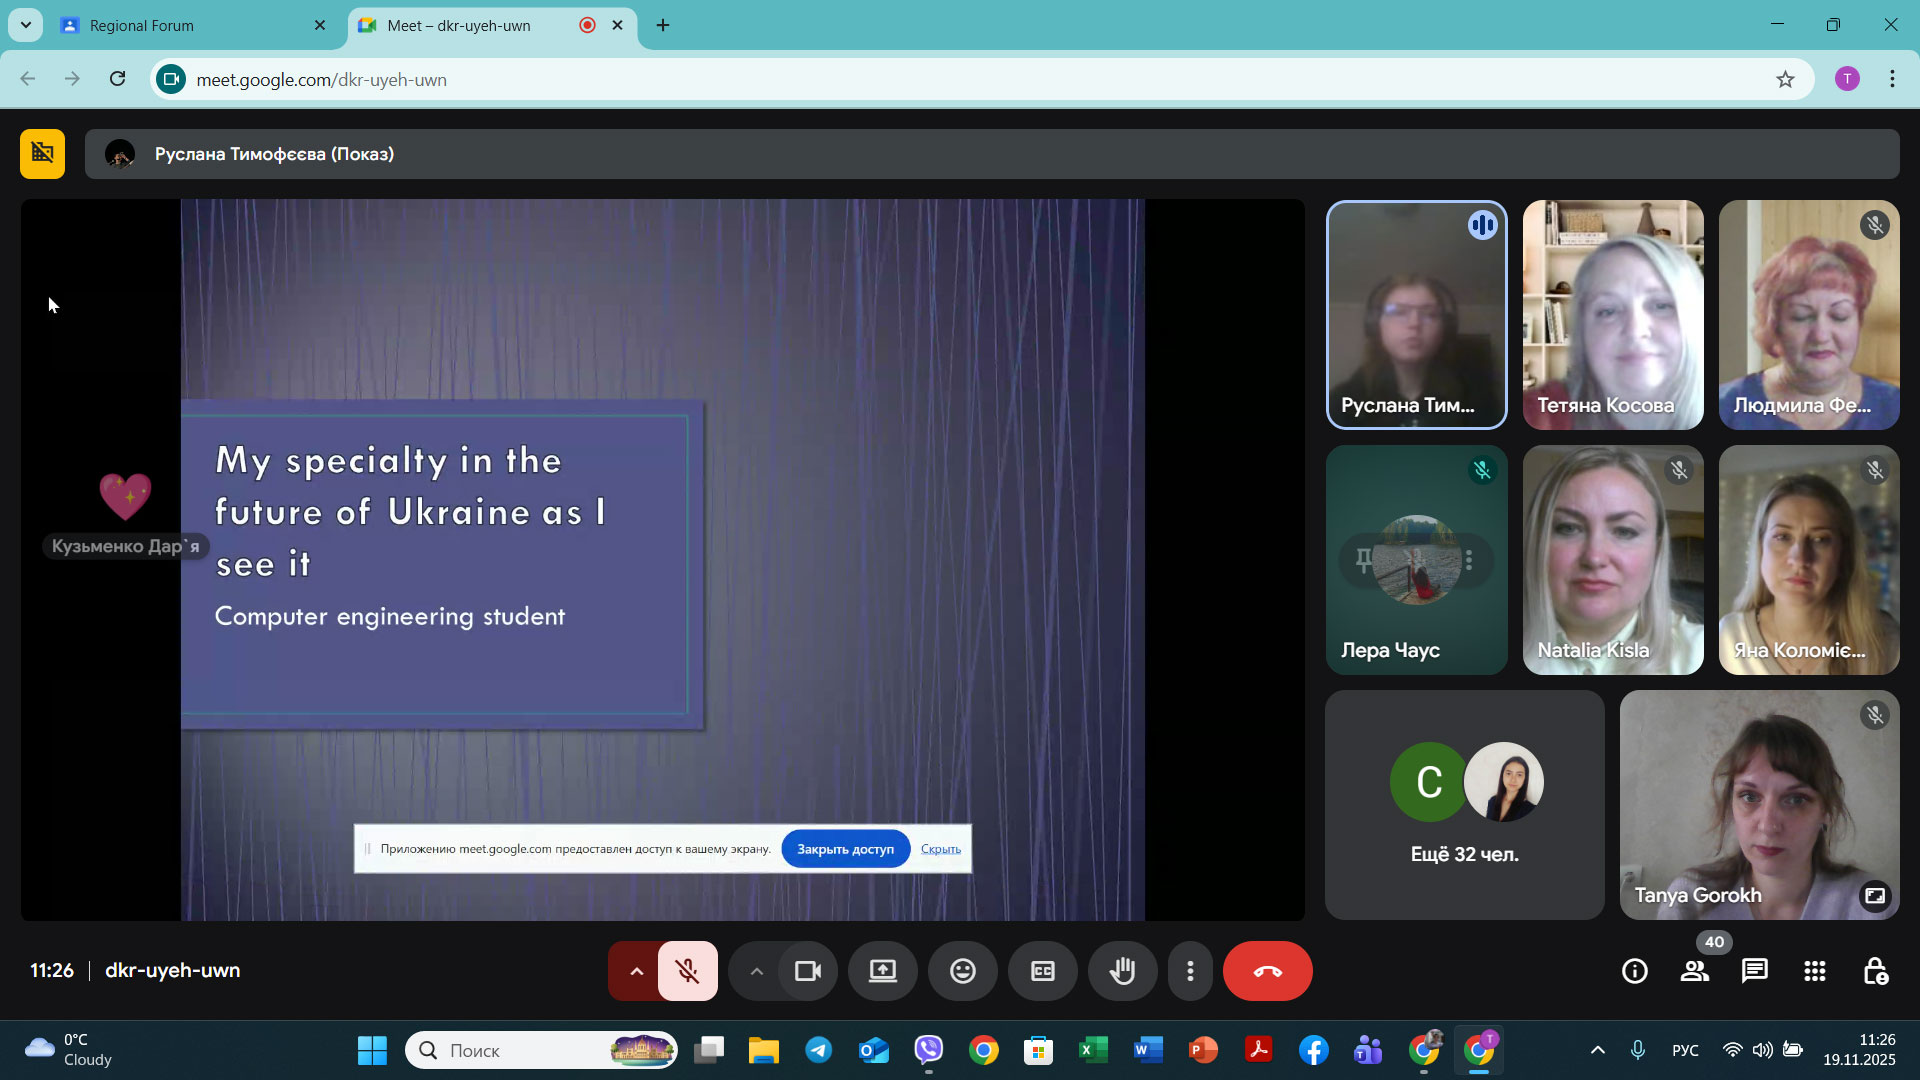Click the Закрыть доступ button
The height and width of the screenshot is (1080, 1920).
(x=845, y=849)
